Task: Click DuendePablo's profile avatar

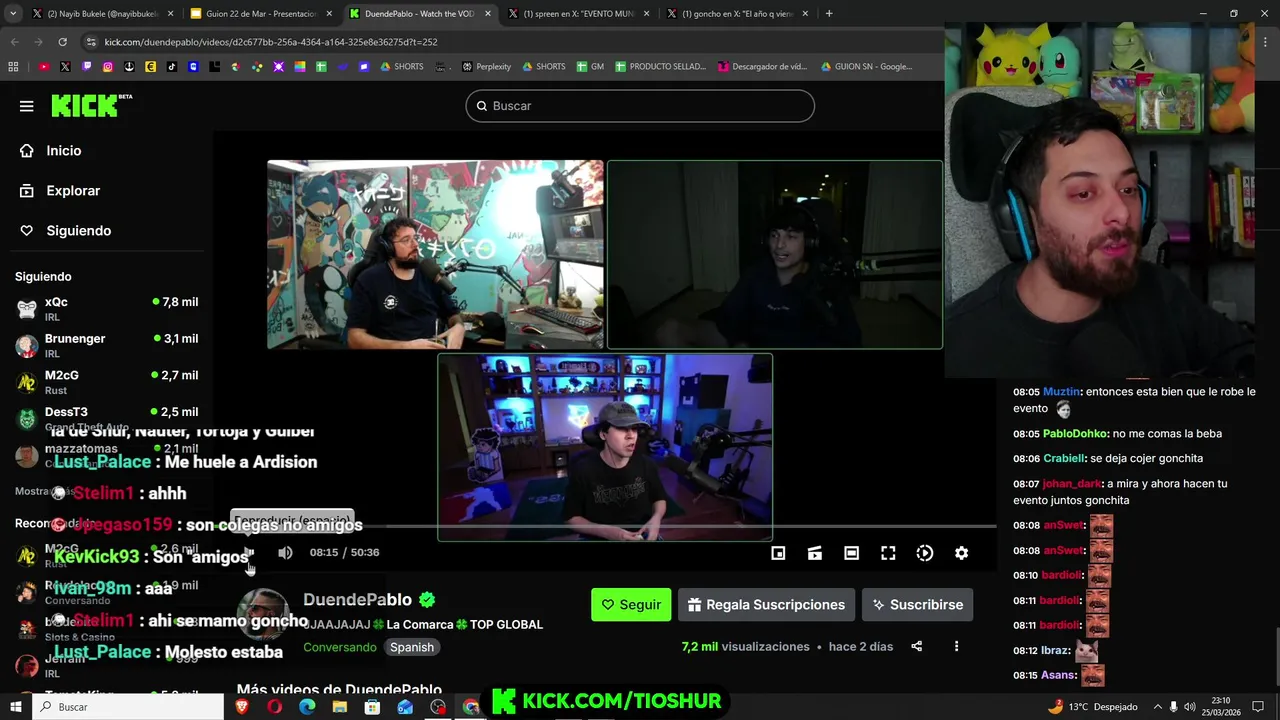Action: [264, 616]
